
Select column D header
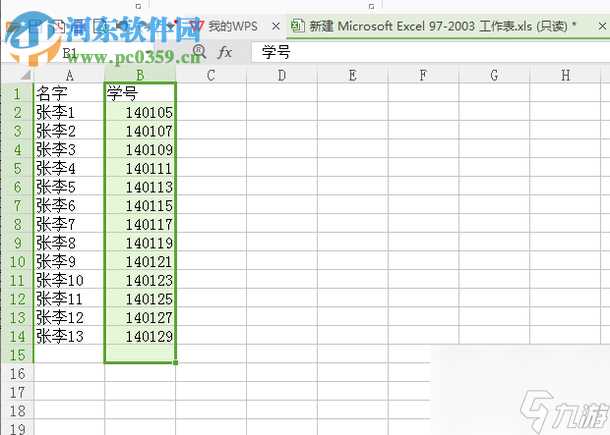pyautogui.click(x=282, y=74)
